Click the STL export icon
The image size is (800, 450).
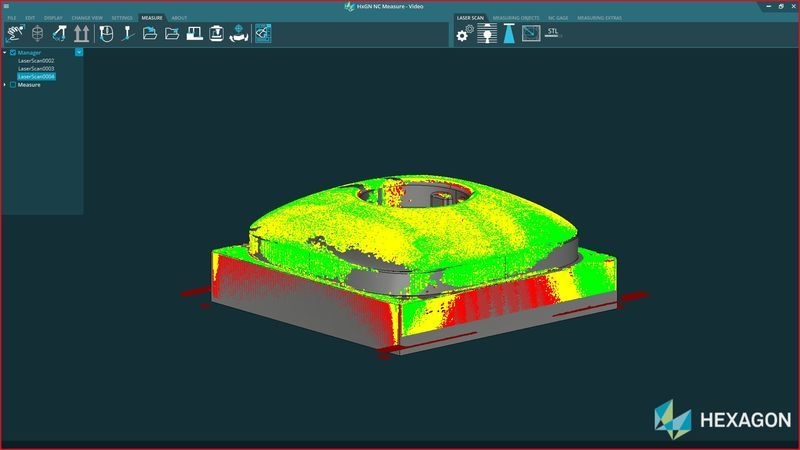pyautogui.click(x=554, y=32)
